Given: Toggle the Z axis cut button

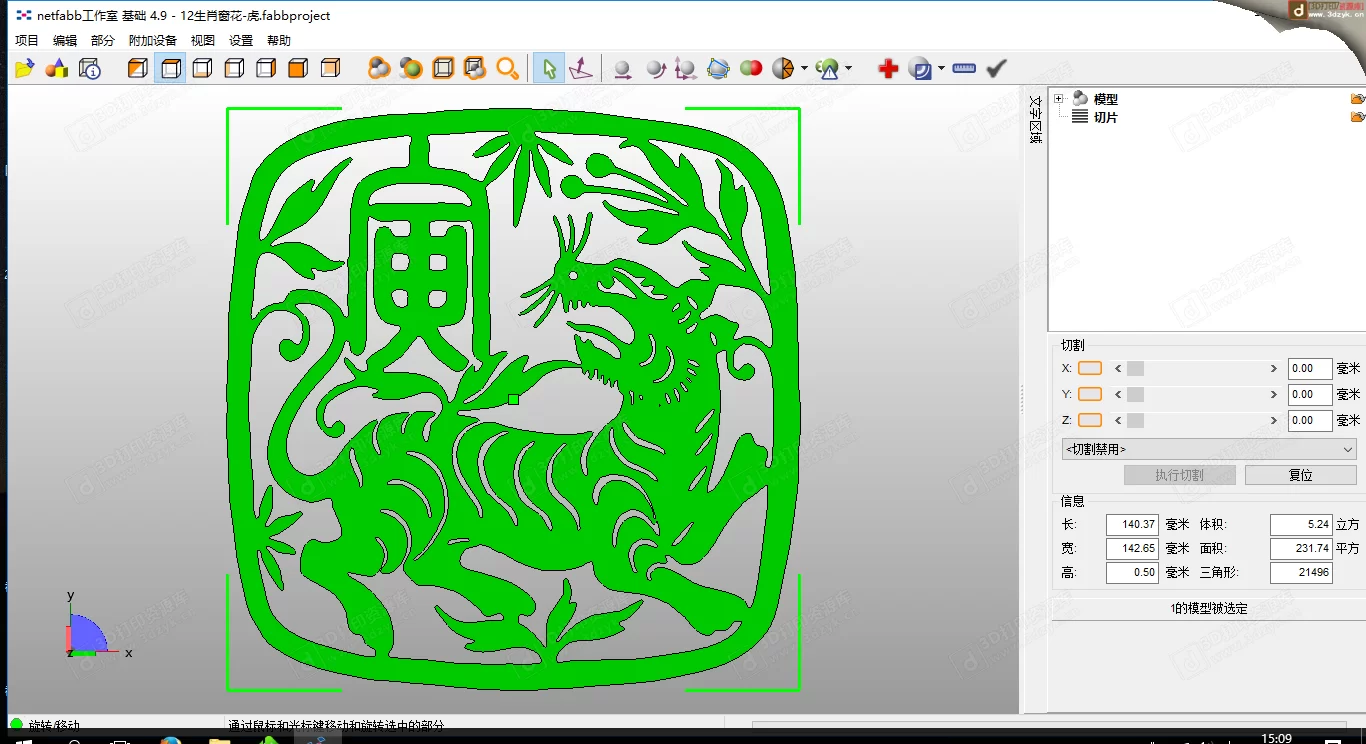Looking at the screenshot, I should click(1090, 420).
